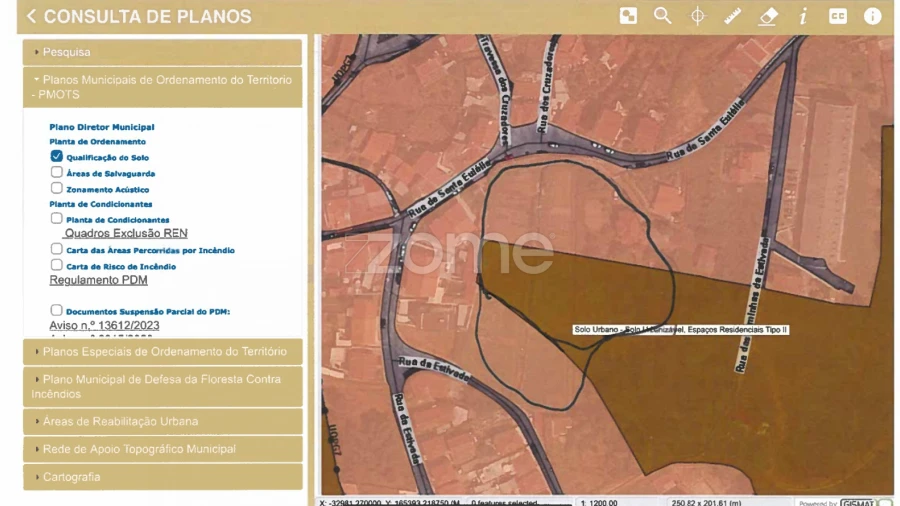Click the italic i identify tool
The width and height of the screenshot is (900, 506).
803,16
